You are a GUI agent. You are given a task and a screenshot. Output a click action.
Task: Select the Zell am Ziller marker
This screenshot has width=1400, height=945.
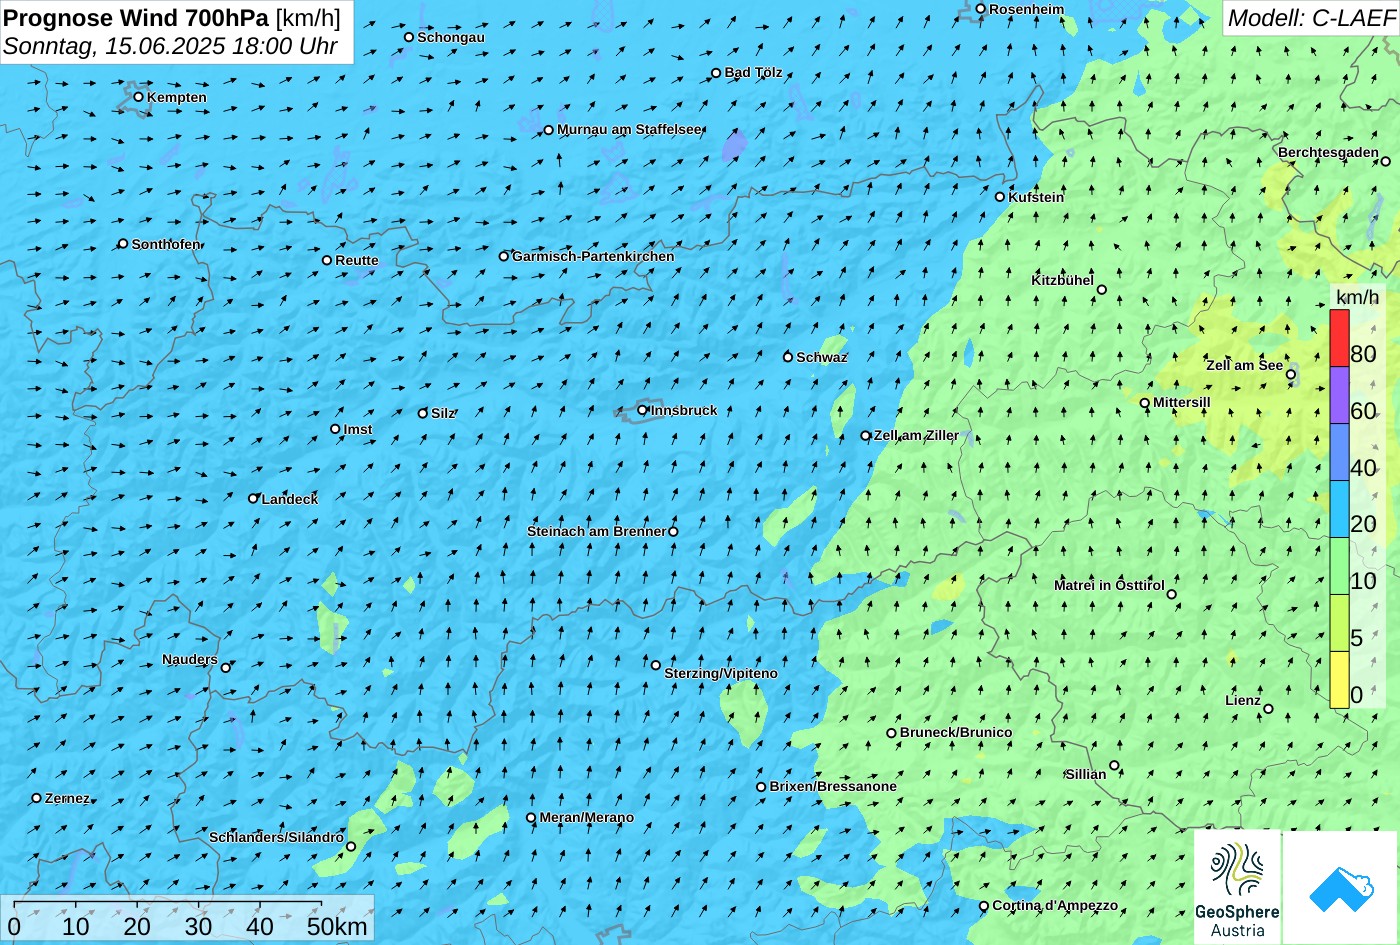(866, 435)
